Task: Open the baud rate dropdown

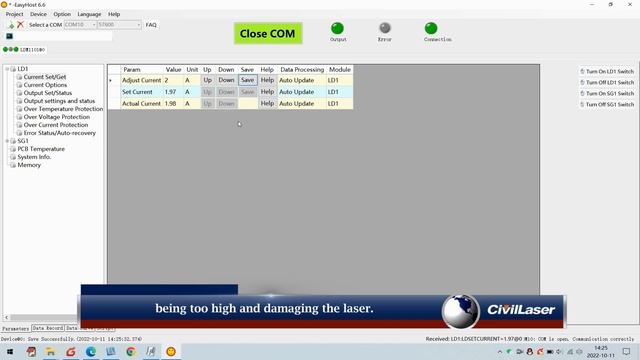Action: click(138, 25)
